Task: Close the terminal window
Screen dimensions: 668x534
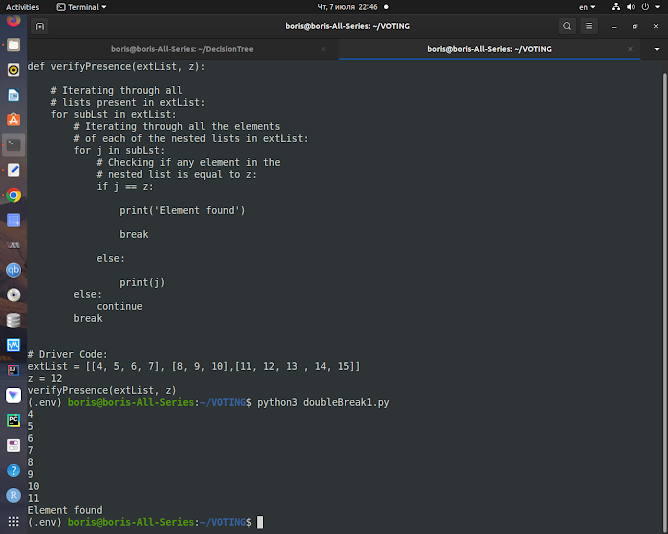Action: [x=656, y=26]
